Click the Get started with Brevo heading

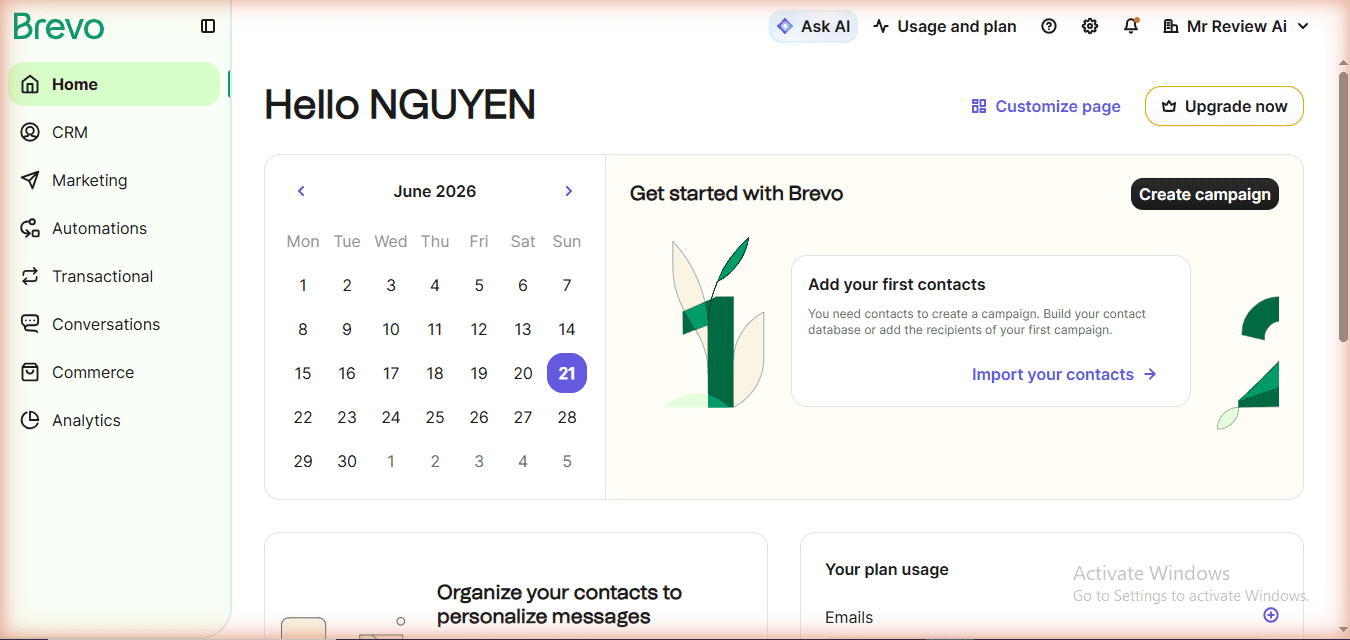click(x=736, y=193)
